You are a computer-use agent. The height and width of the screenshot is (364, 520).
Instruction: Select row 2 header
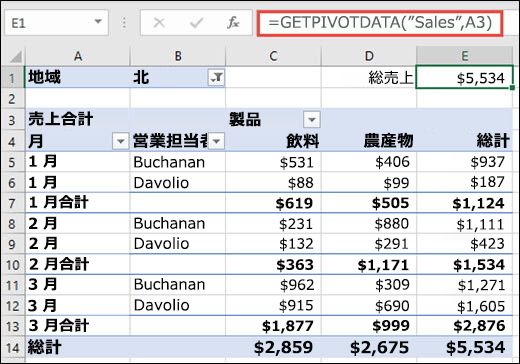point(13,99)
